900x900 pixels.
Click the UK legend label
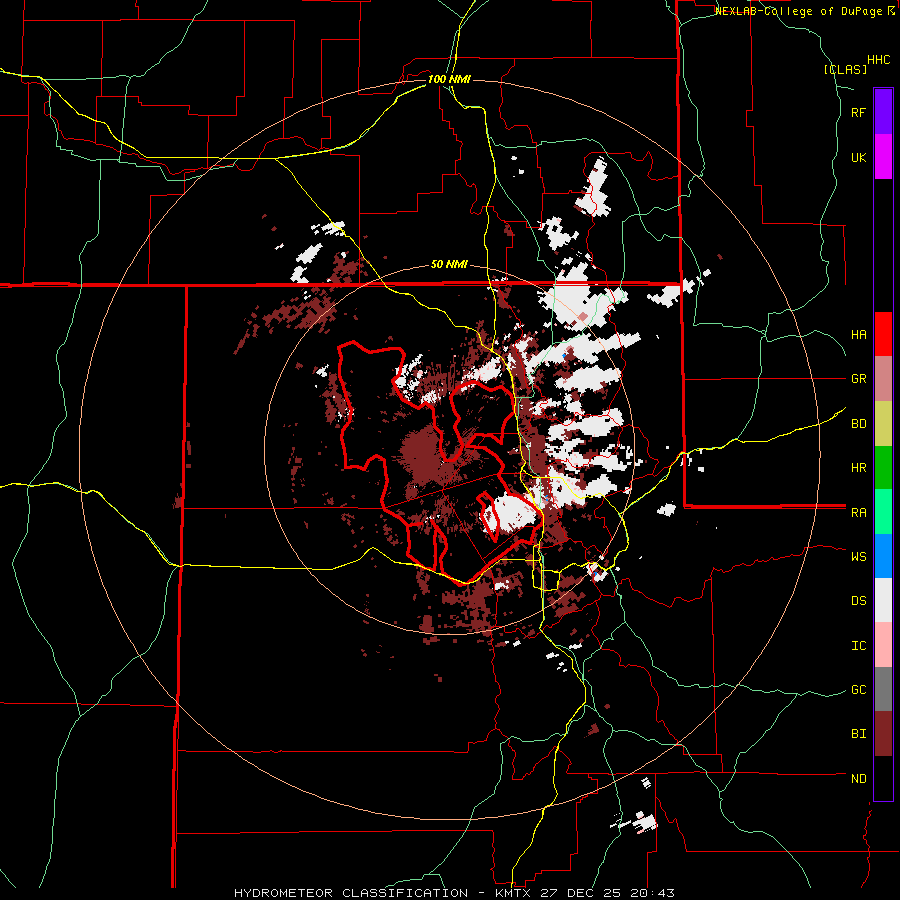859,157
